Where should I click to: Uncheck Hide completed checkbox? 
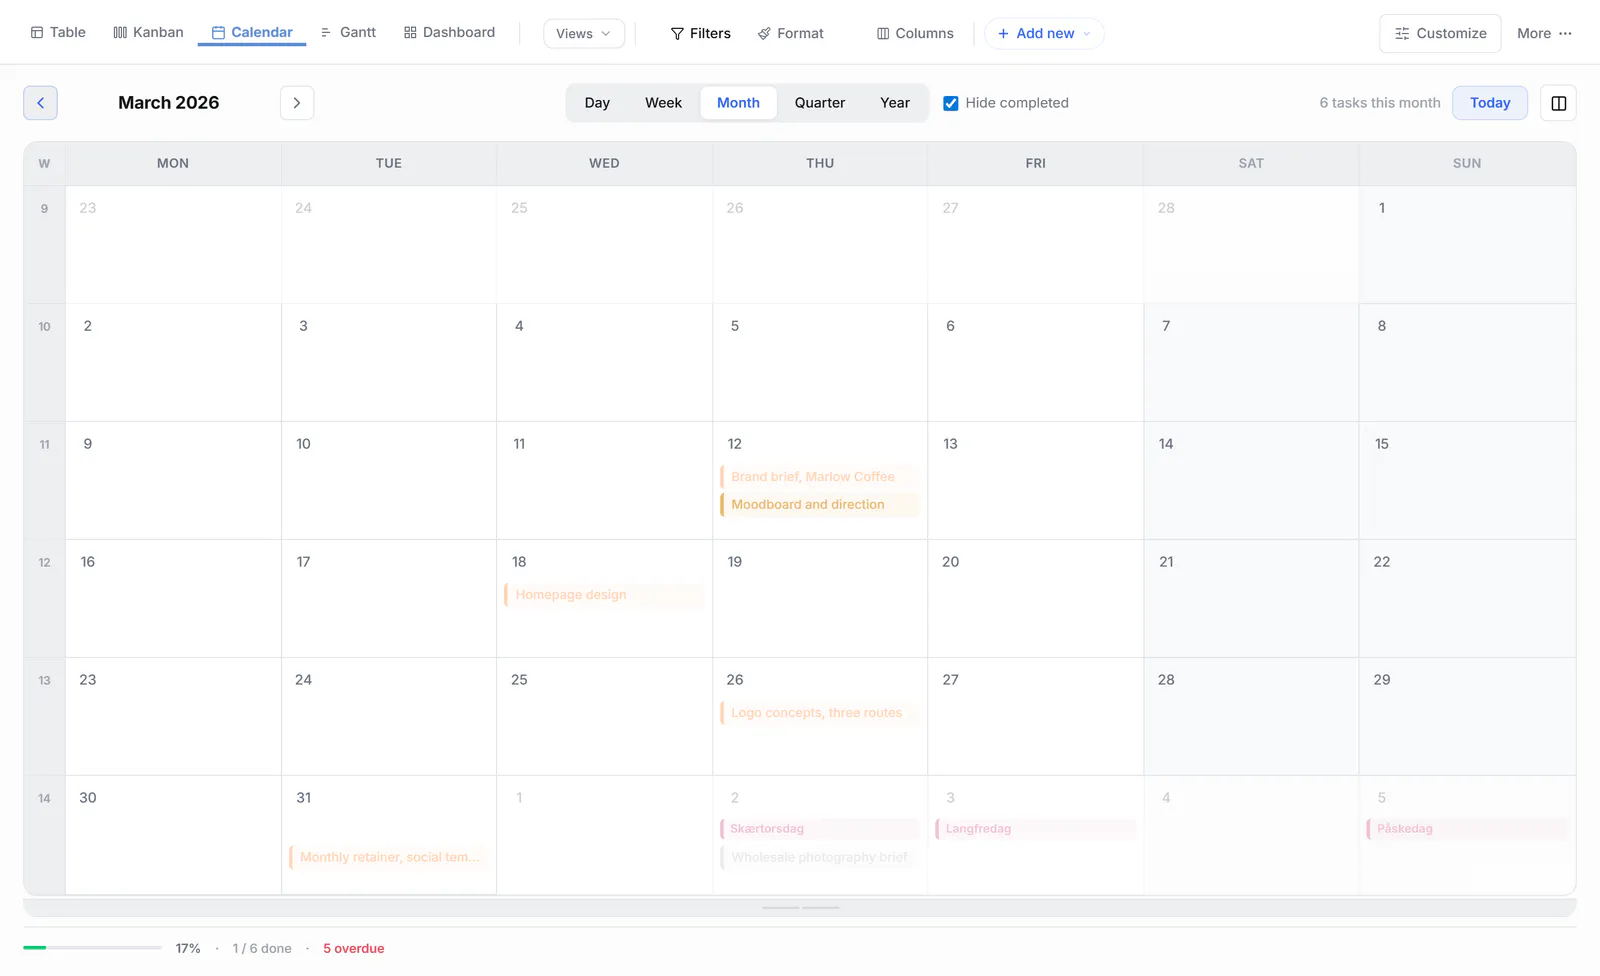pos(951,103)
